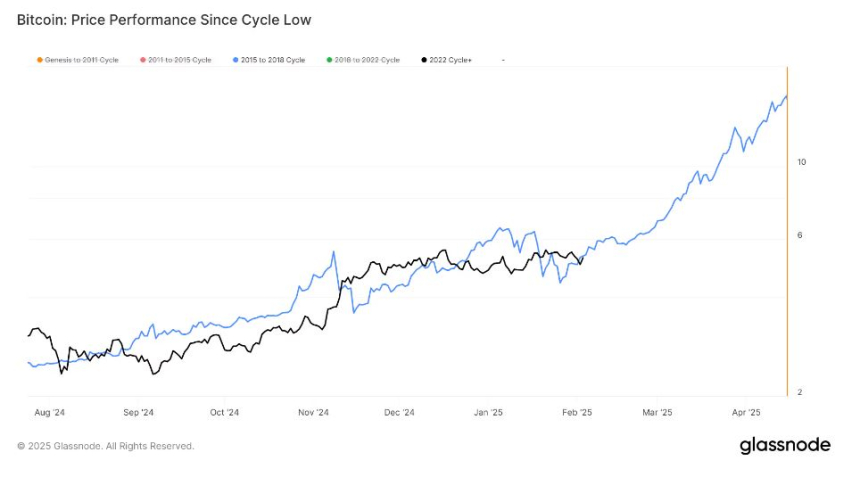This screenshot has width=860, height=477.
Task: Click the Aug '24 x-axis label
Action: click(x=49, y=412)
